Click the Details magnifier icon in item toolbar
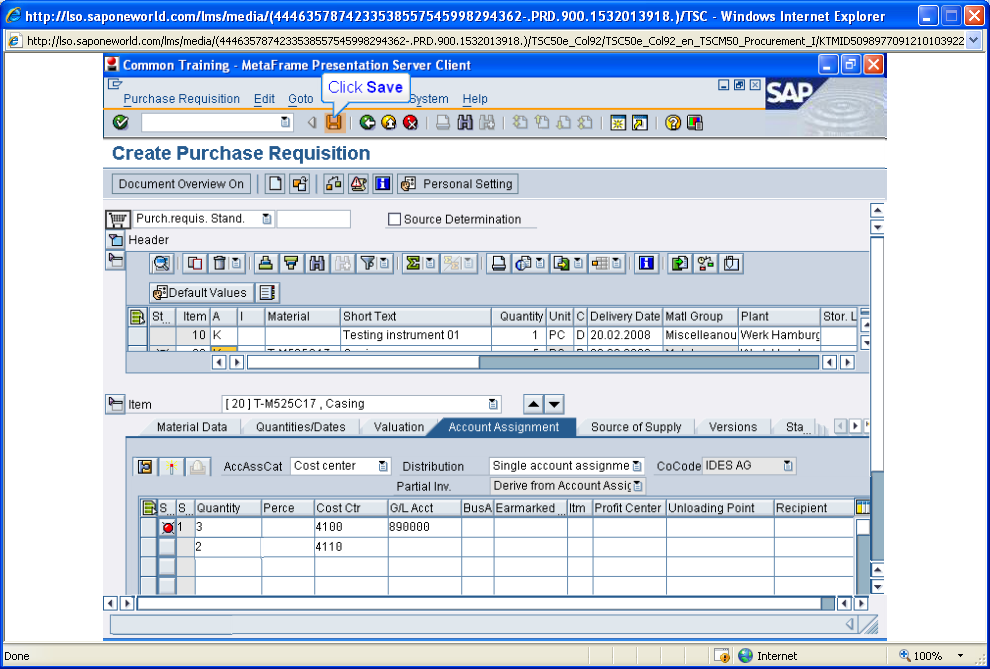This screenshot has height=669, width=990. pyautogui.click(x=162, y=263)
